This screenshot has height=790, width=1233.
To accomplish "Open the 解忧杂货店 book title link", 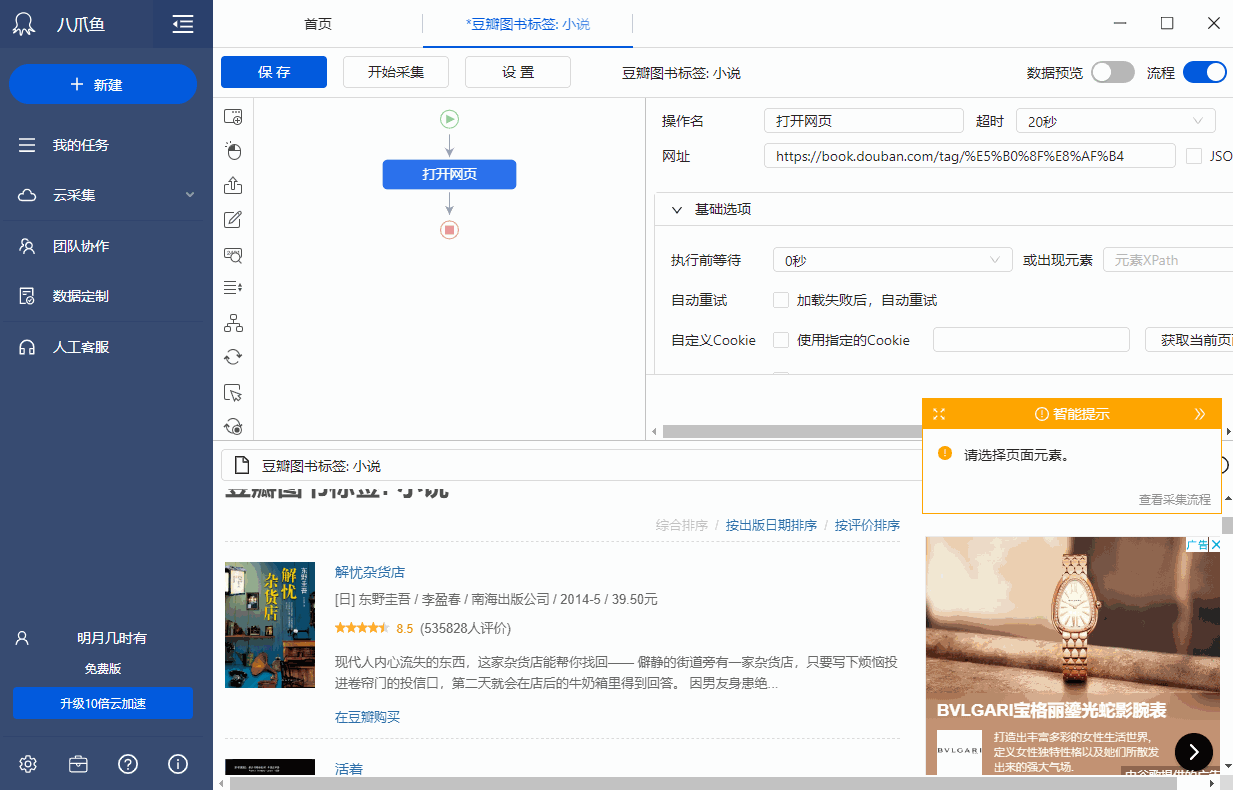I will click(x=370, y=572).
